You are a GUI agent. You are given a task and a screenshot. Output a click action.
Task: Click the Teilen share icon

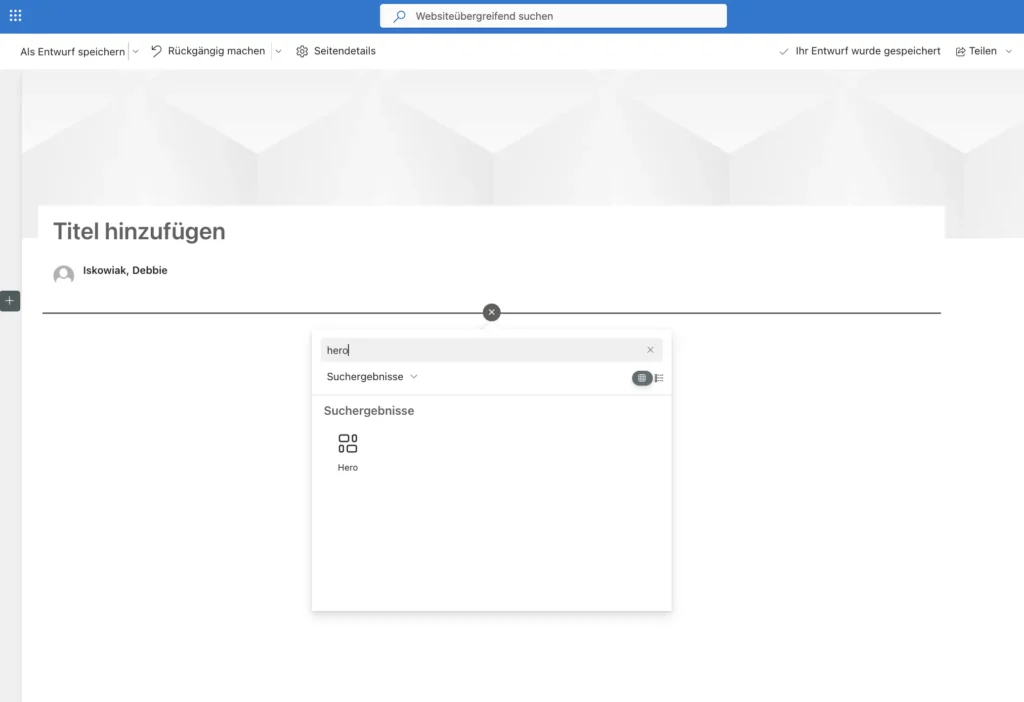pyautogui.click(x=960, y=51)
